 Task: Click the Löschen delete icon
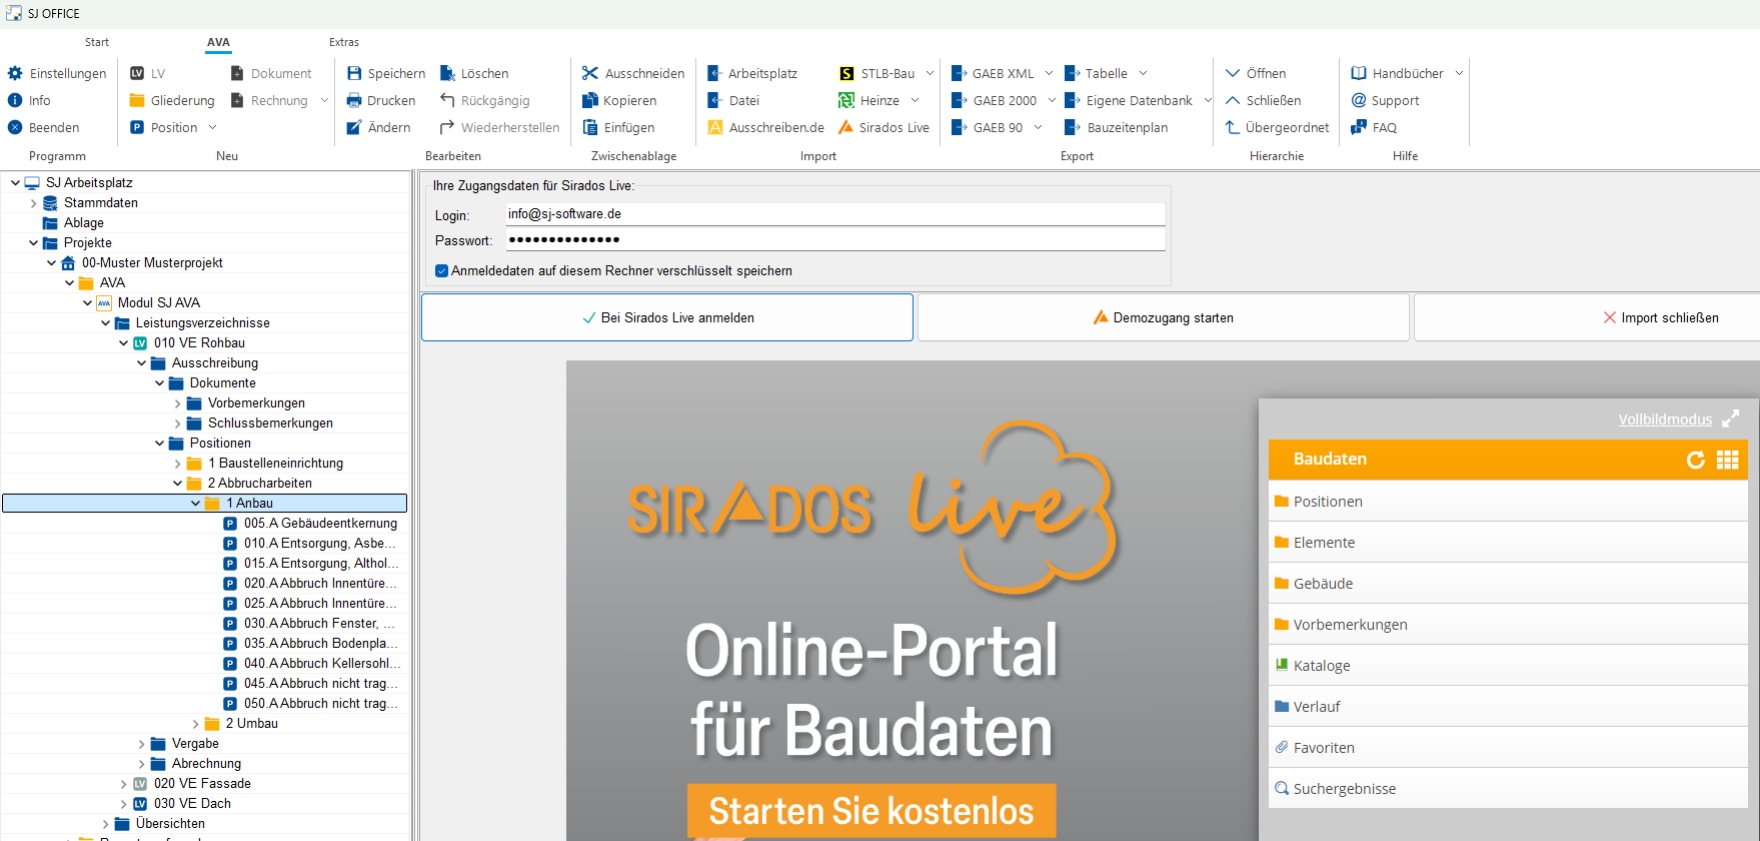point(448,73)
